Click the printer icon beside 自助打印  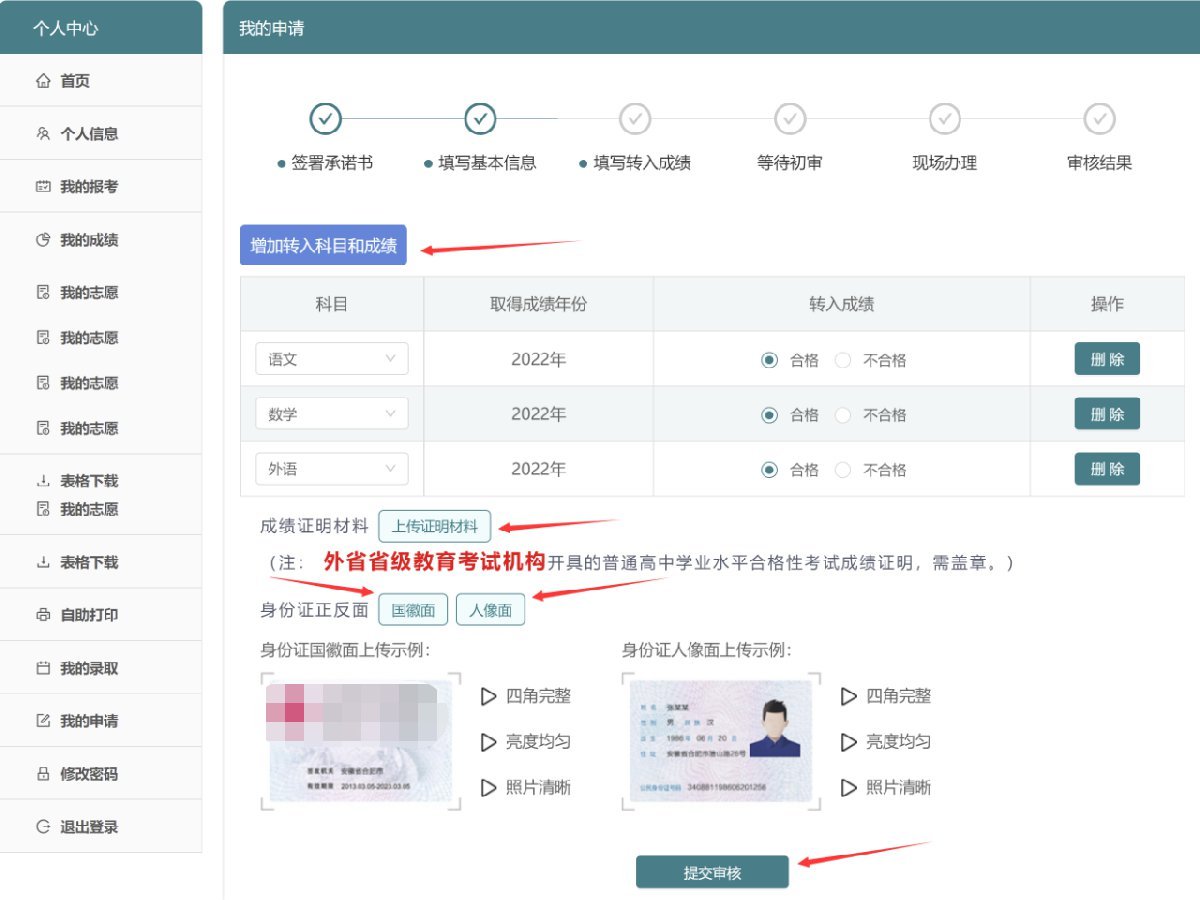click(x=43, y=615)
